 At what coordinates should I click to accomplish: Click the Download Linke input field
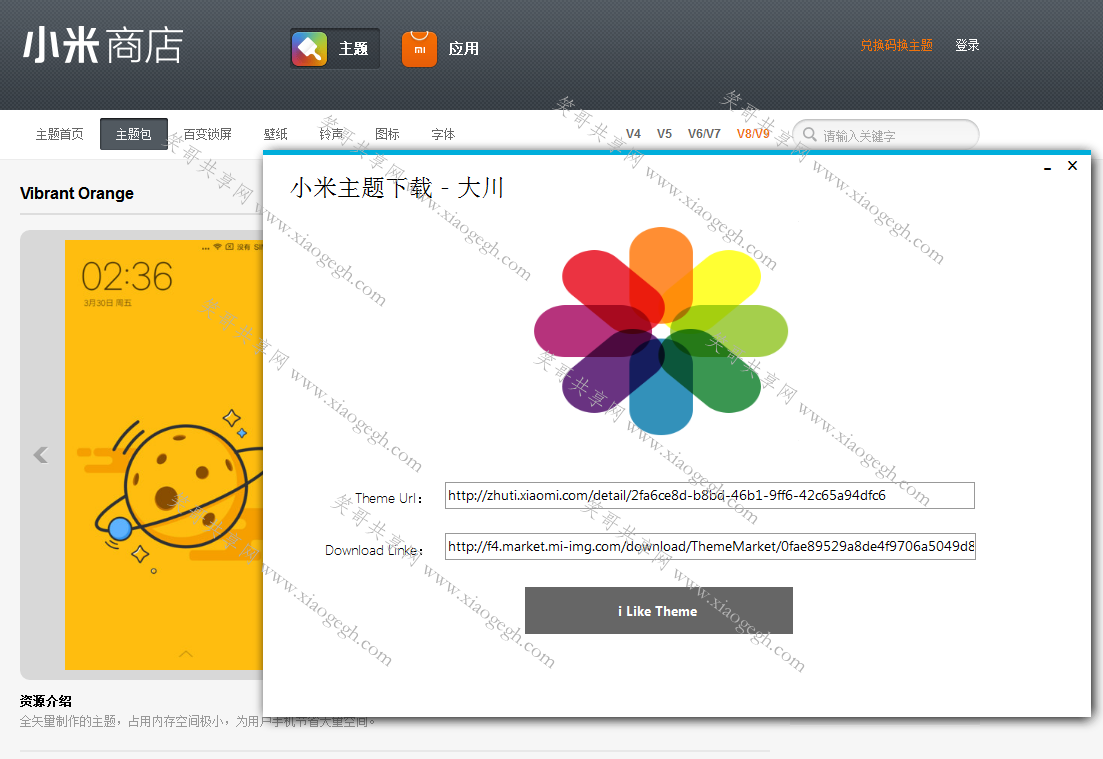point(710,546)
